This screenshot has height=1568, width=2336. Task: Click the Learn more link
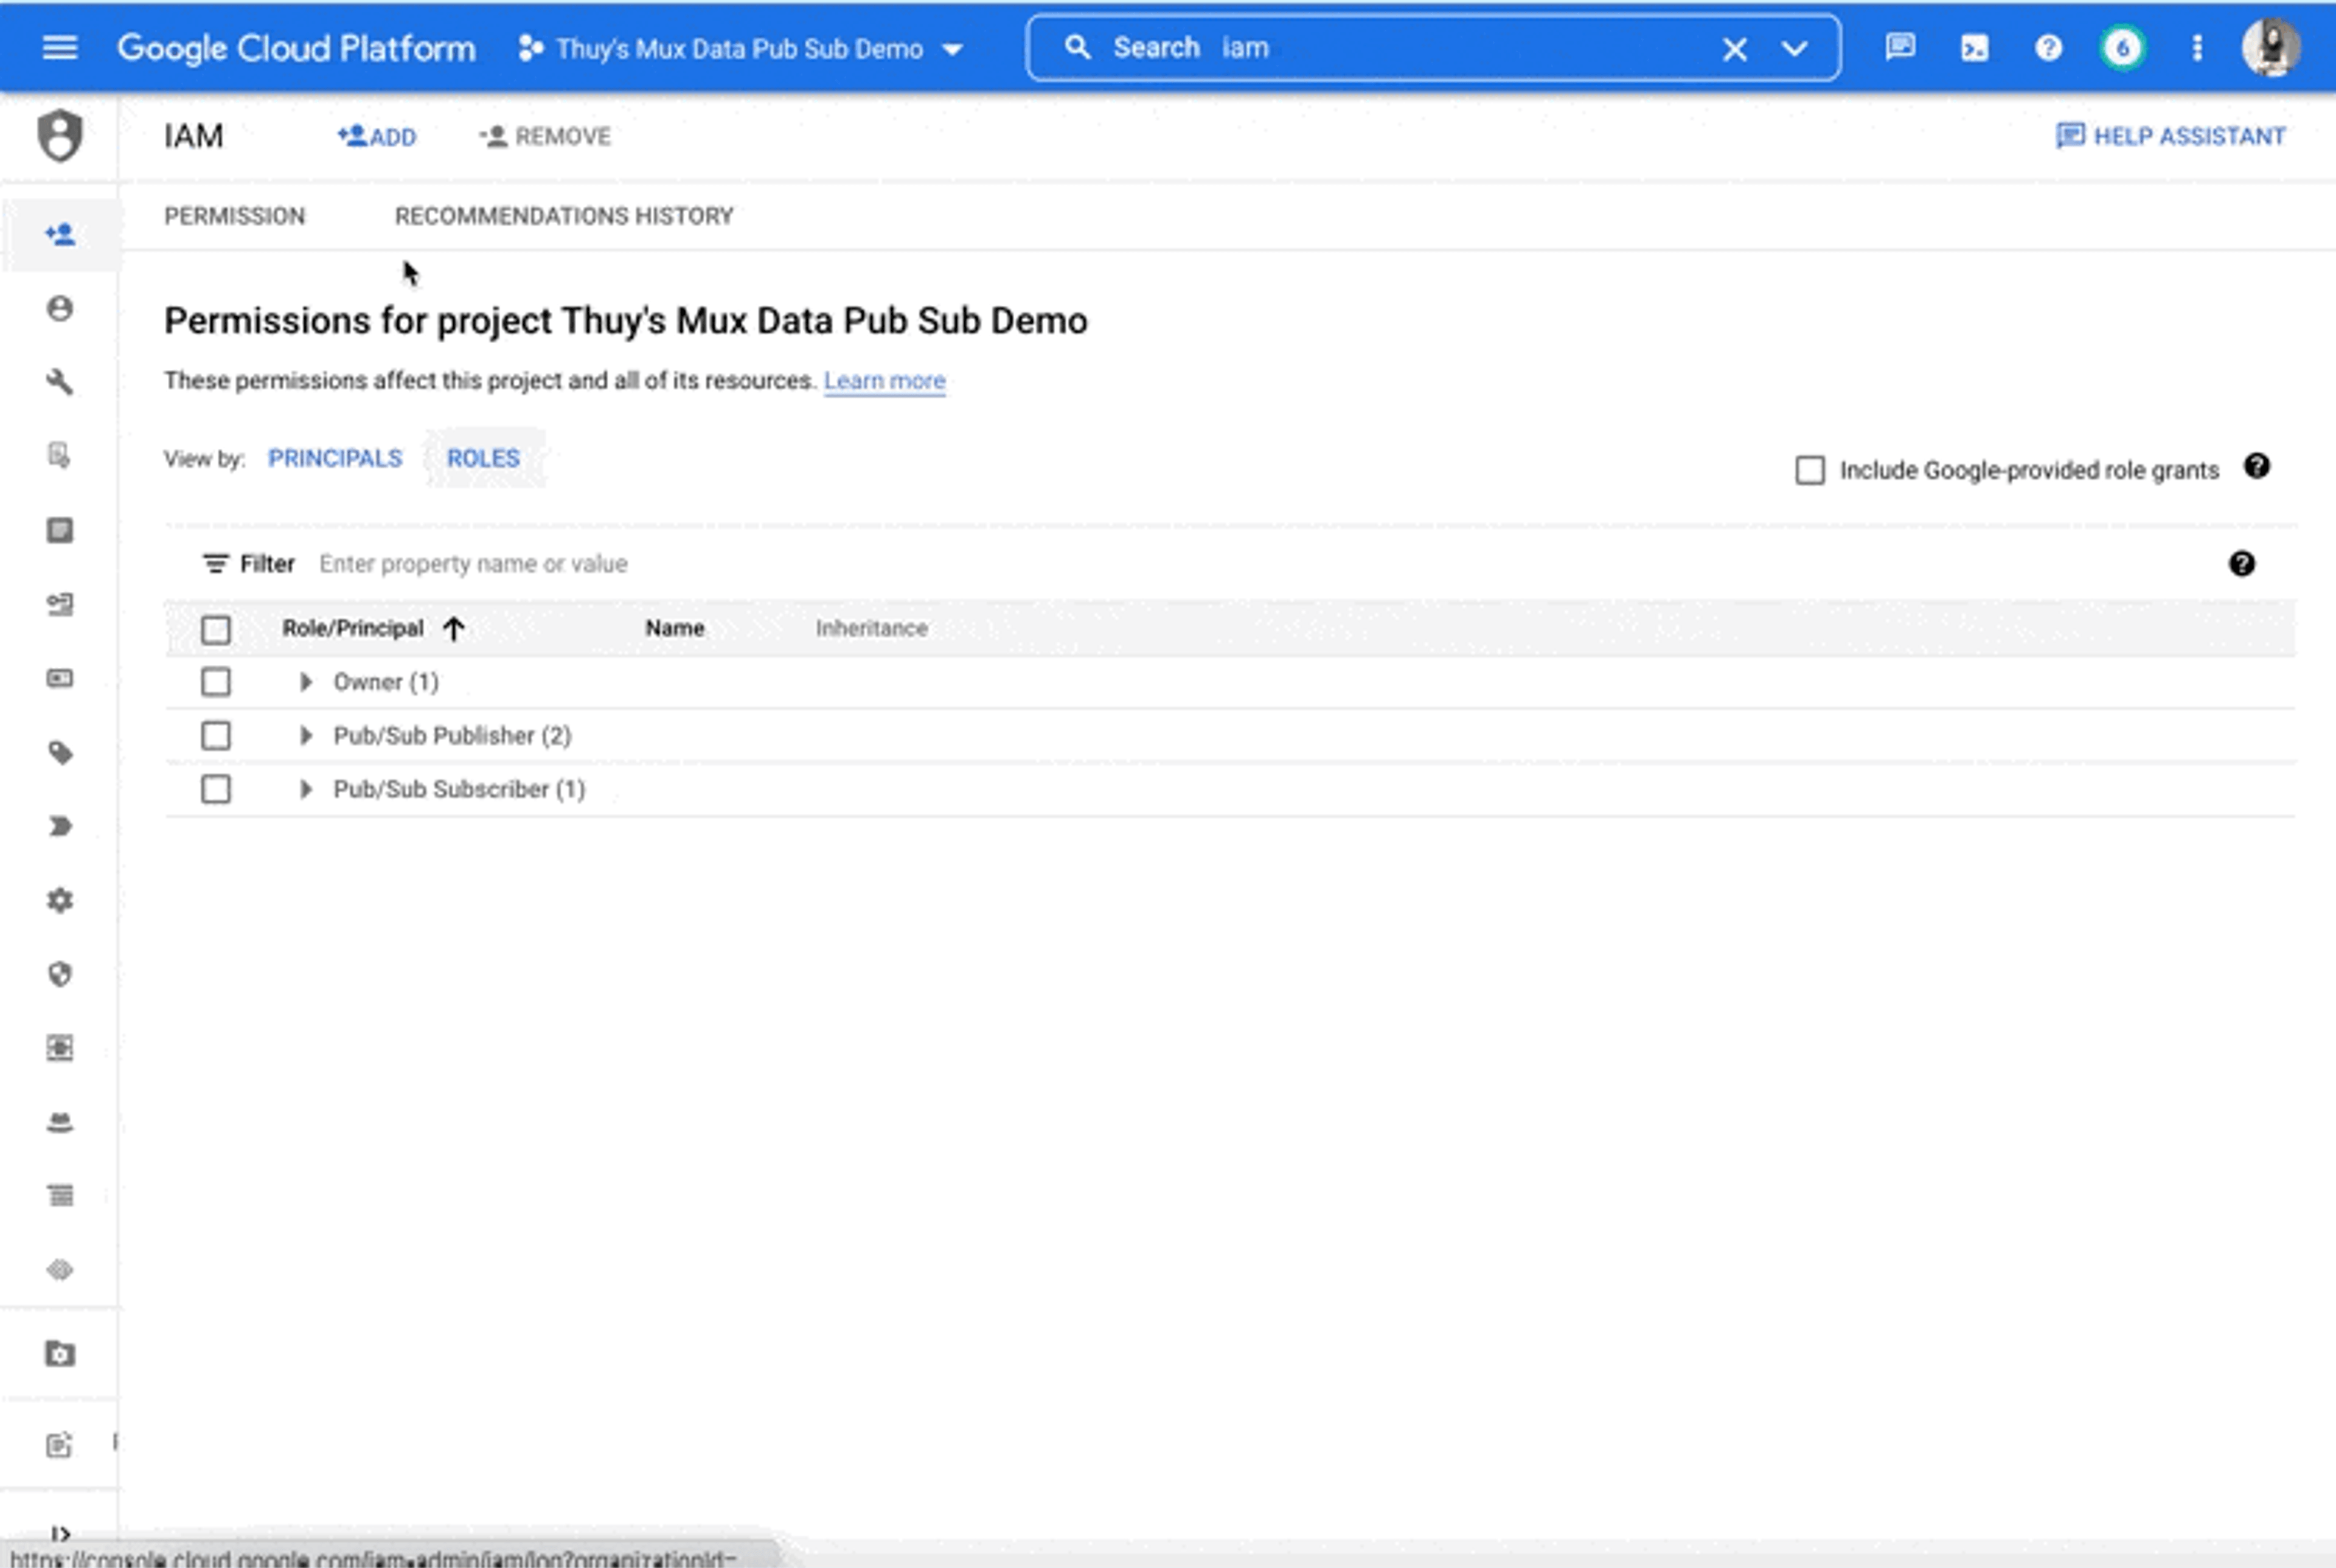(884, 380)
